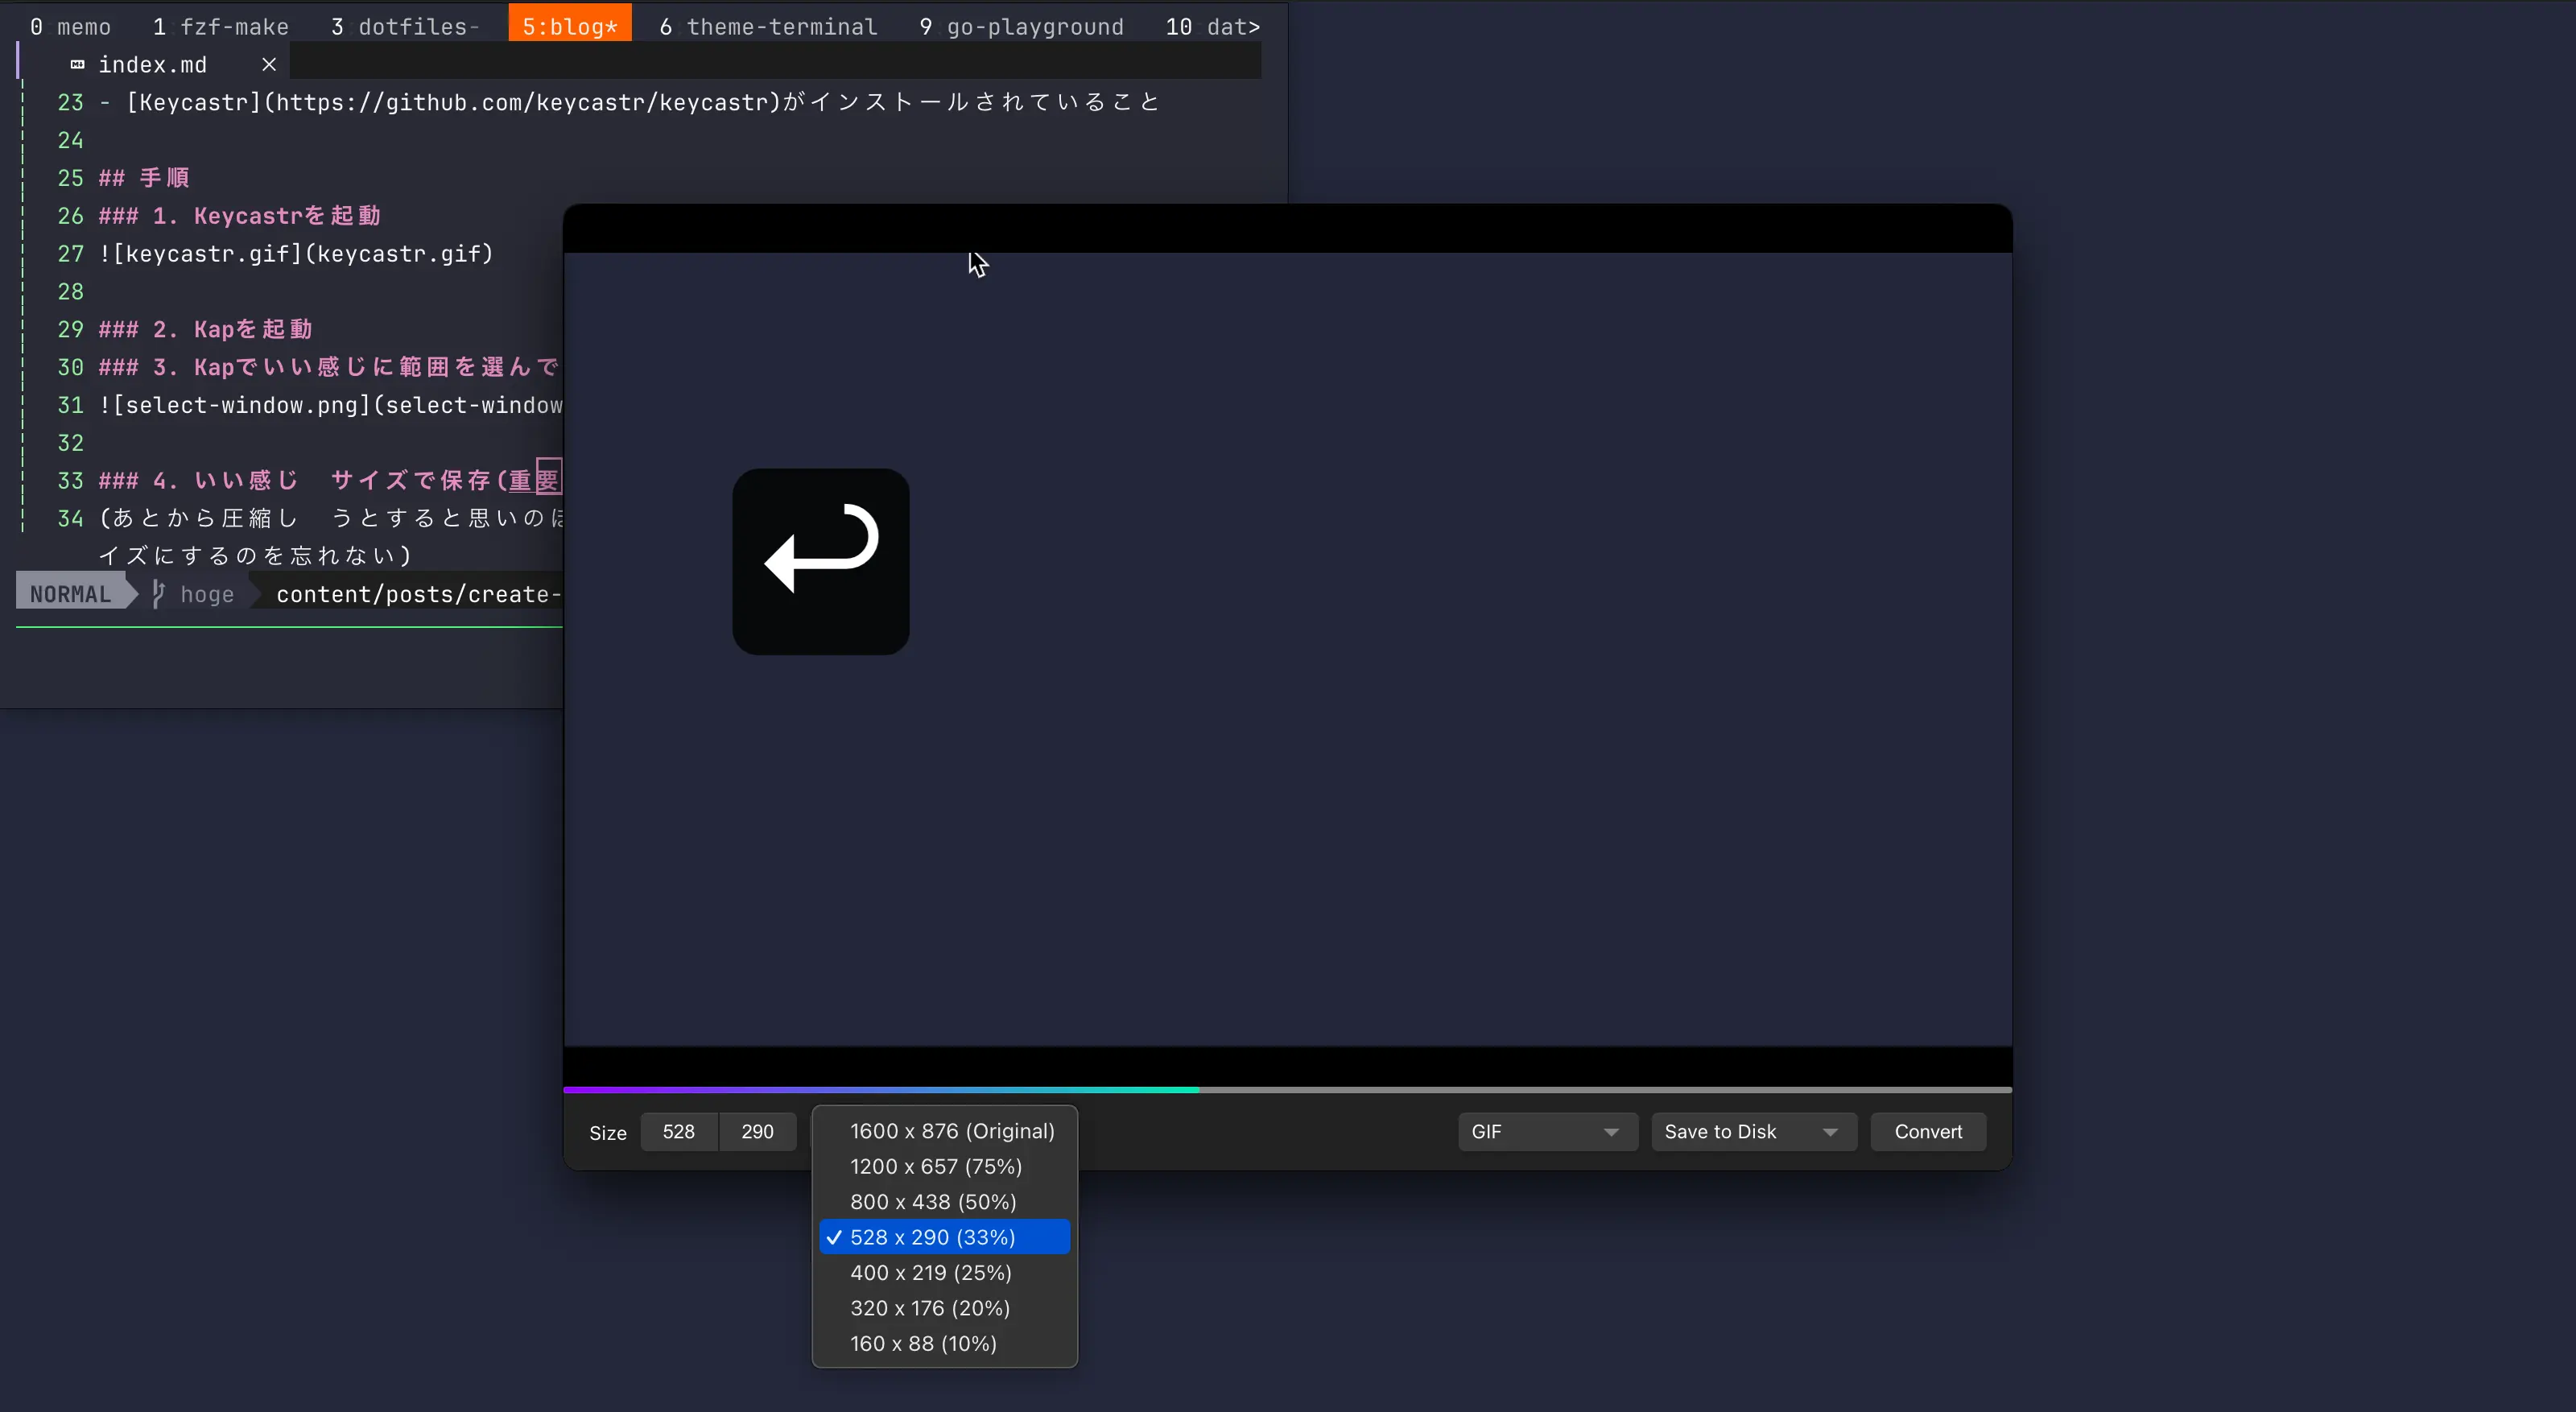Select the 800 x 438 (50%) size
The width and height of the screenshot is (2576, 1412).
click(932, 1201)
